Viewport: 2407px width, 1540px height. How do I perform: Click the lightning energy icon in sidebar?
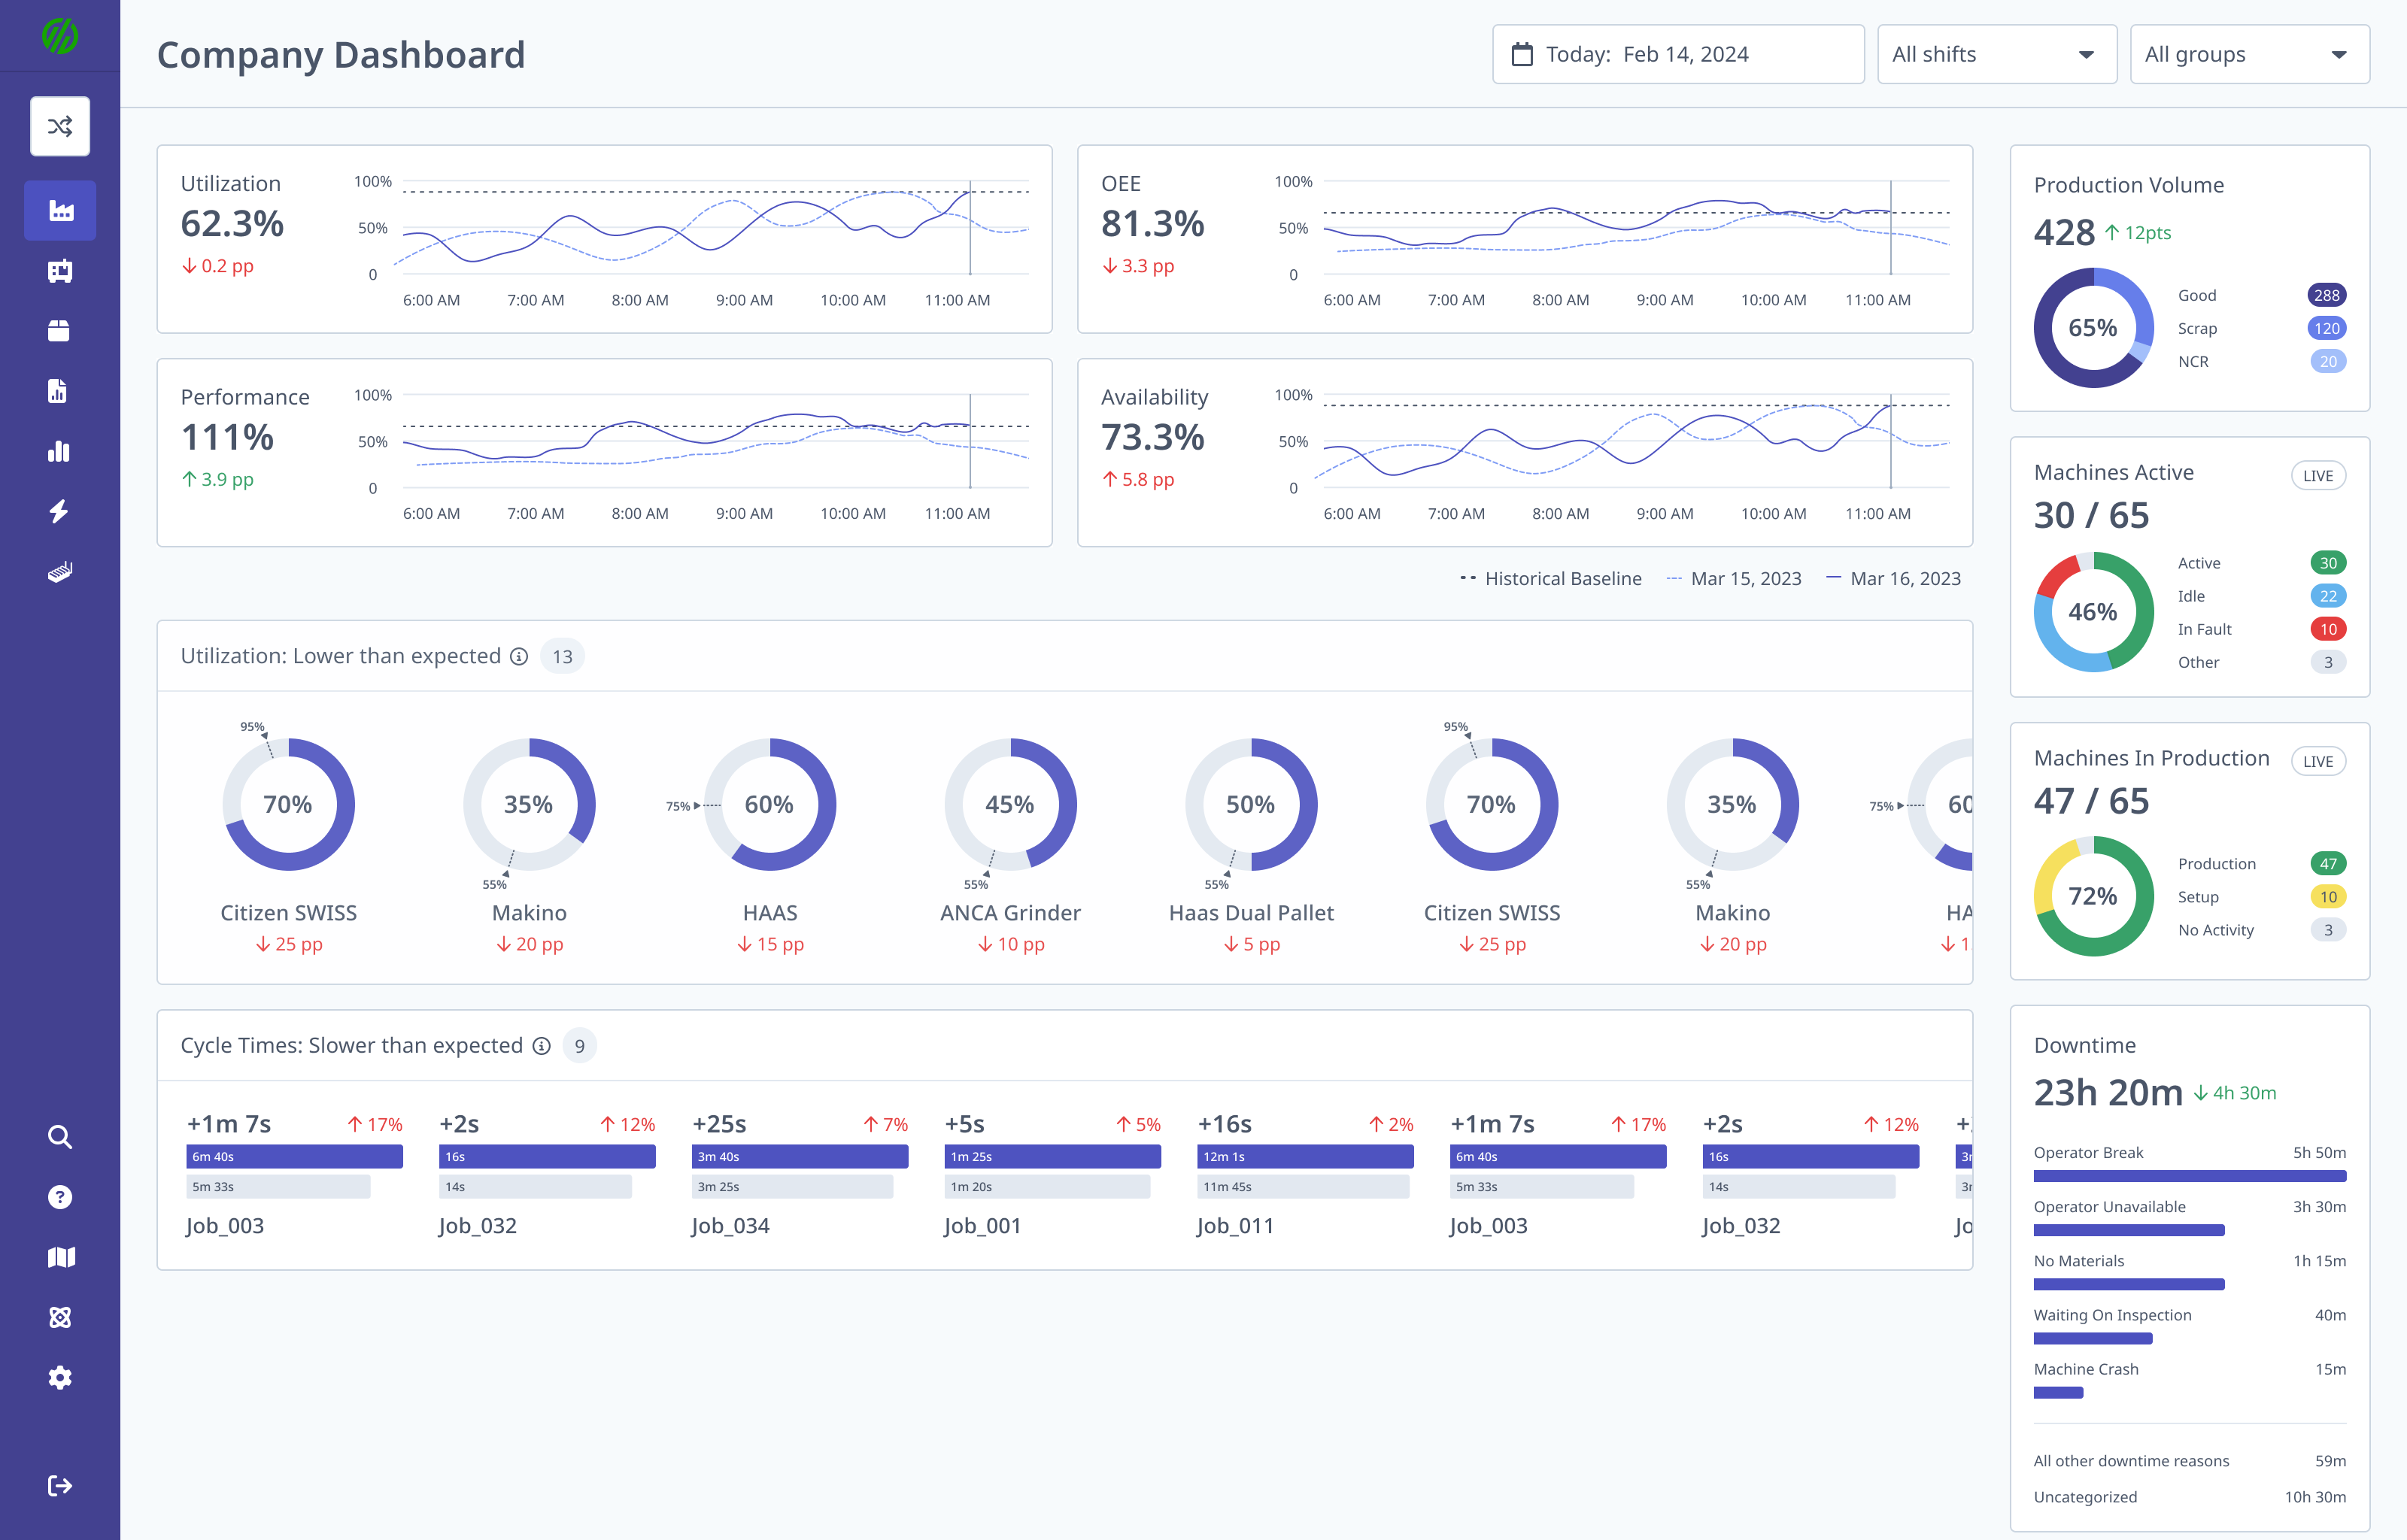click(60, 512)
